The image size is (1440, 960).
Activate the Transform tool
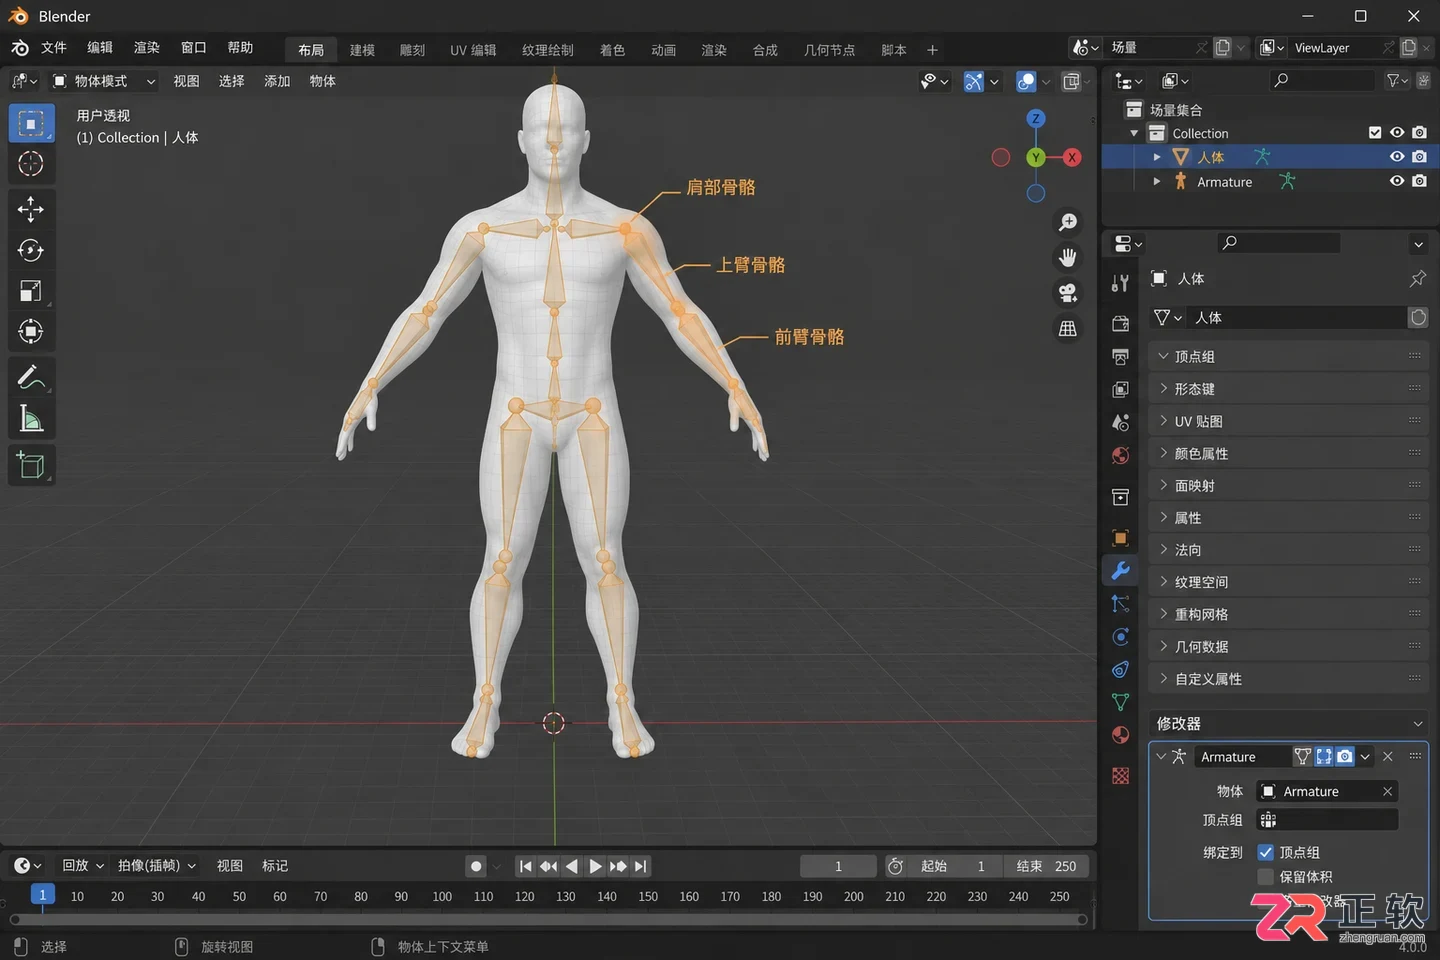pyautogui.click(x=31, y=332)
